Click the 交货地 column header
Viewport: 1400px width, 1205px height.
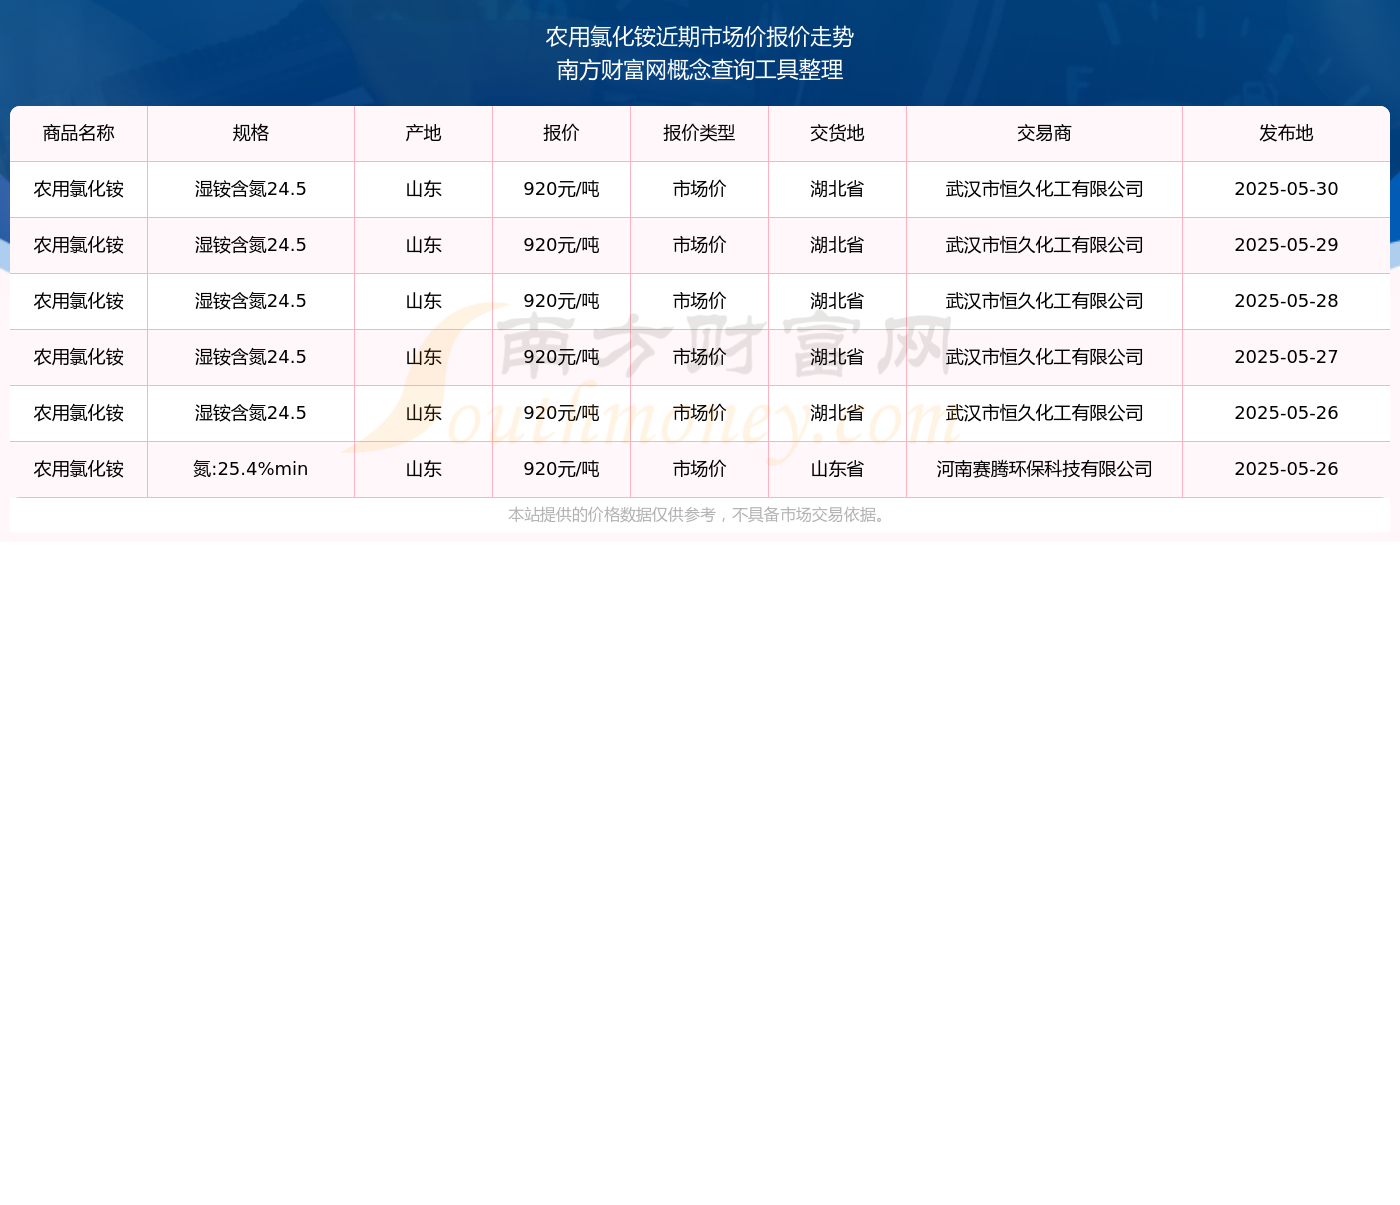837,133
